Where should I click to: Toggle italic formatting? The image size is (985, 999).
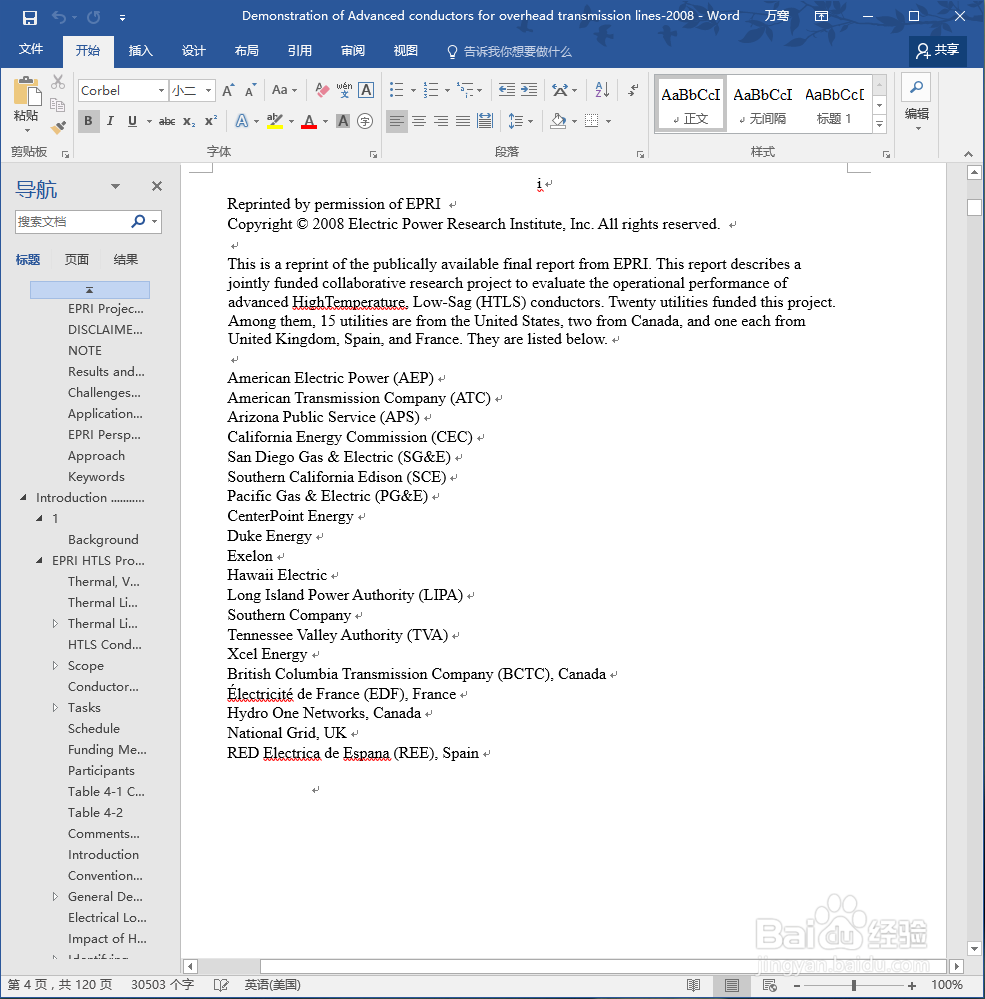(x=110, y=121)
